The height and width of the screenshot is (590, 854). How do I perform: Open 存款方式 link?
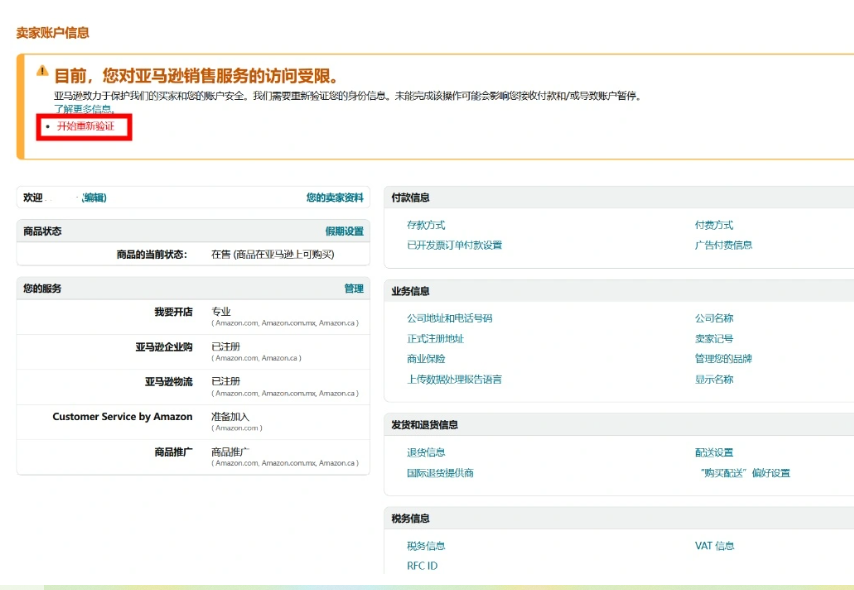click(x=426, y=225)
